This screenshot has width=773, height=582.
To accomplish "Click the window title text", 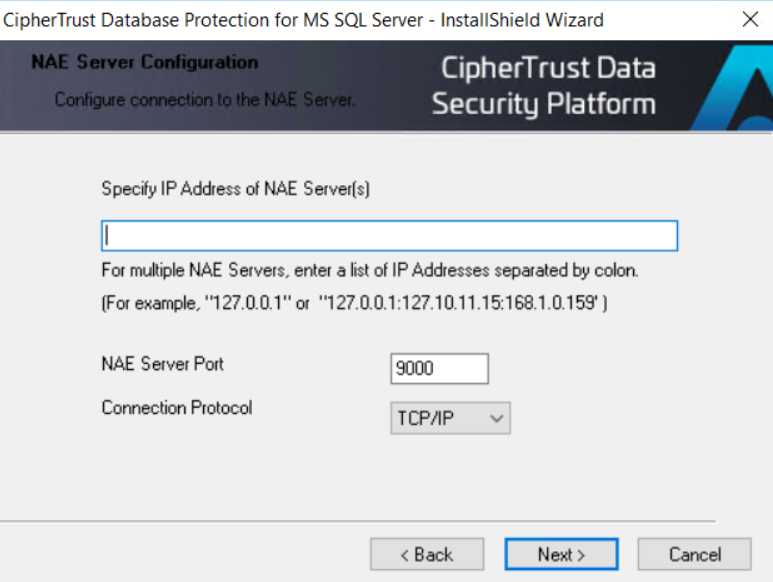I will point(303,20).
